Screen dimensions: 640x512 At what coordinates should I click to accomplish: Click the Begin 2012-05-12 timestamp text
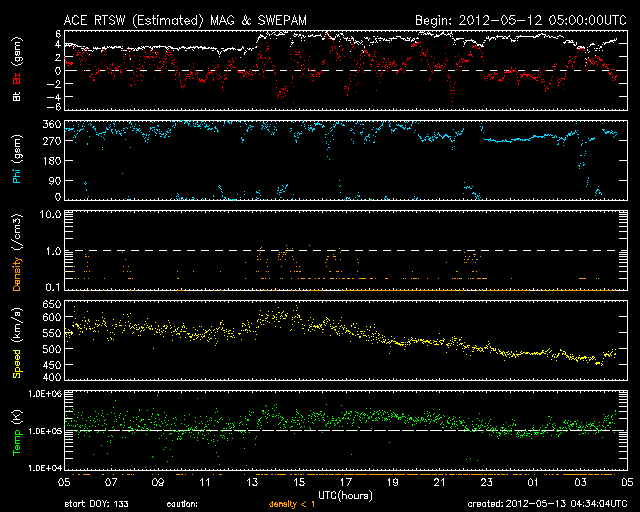tap(520, 20)
